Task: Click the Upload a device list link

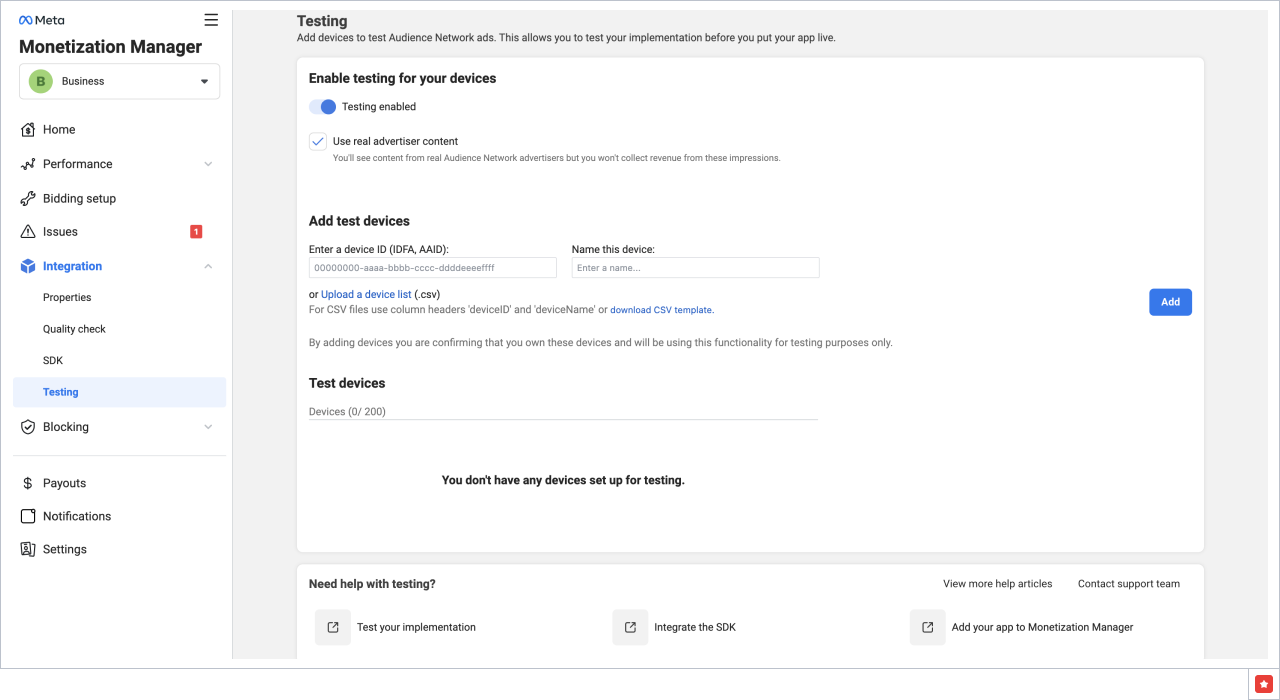Action: click(x=366, y=295)
